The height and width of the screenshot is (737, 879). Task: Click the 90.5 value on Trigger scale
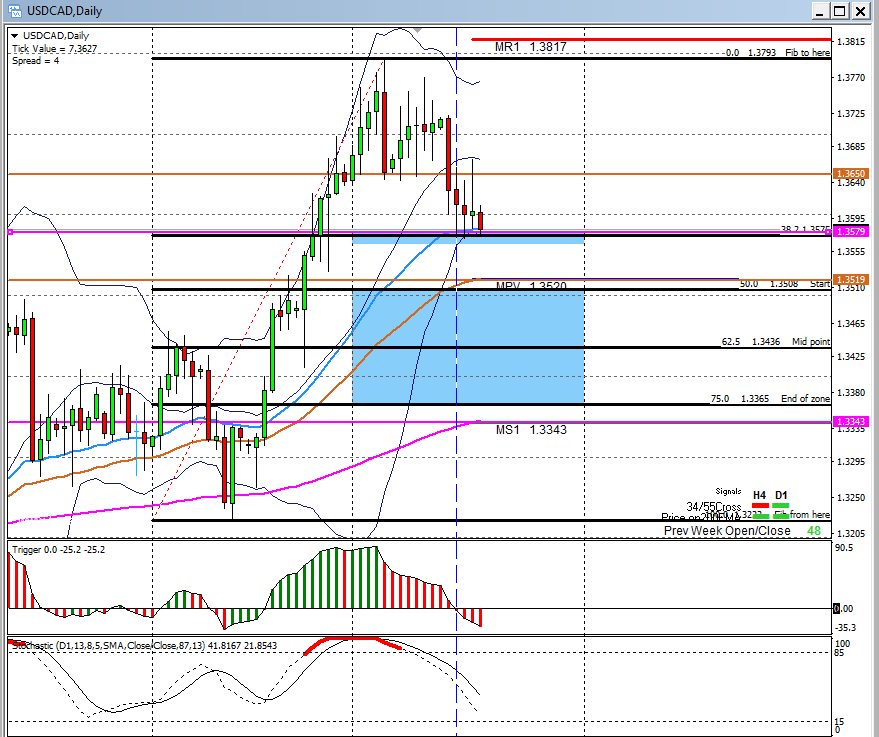(x=844, y=548)
